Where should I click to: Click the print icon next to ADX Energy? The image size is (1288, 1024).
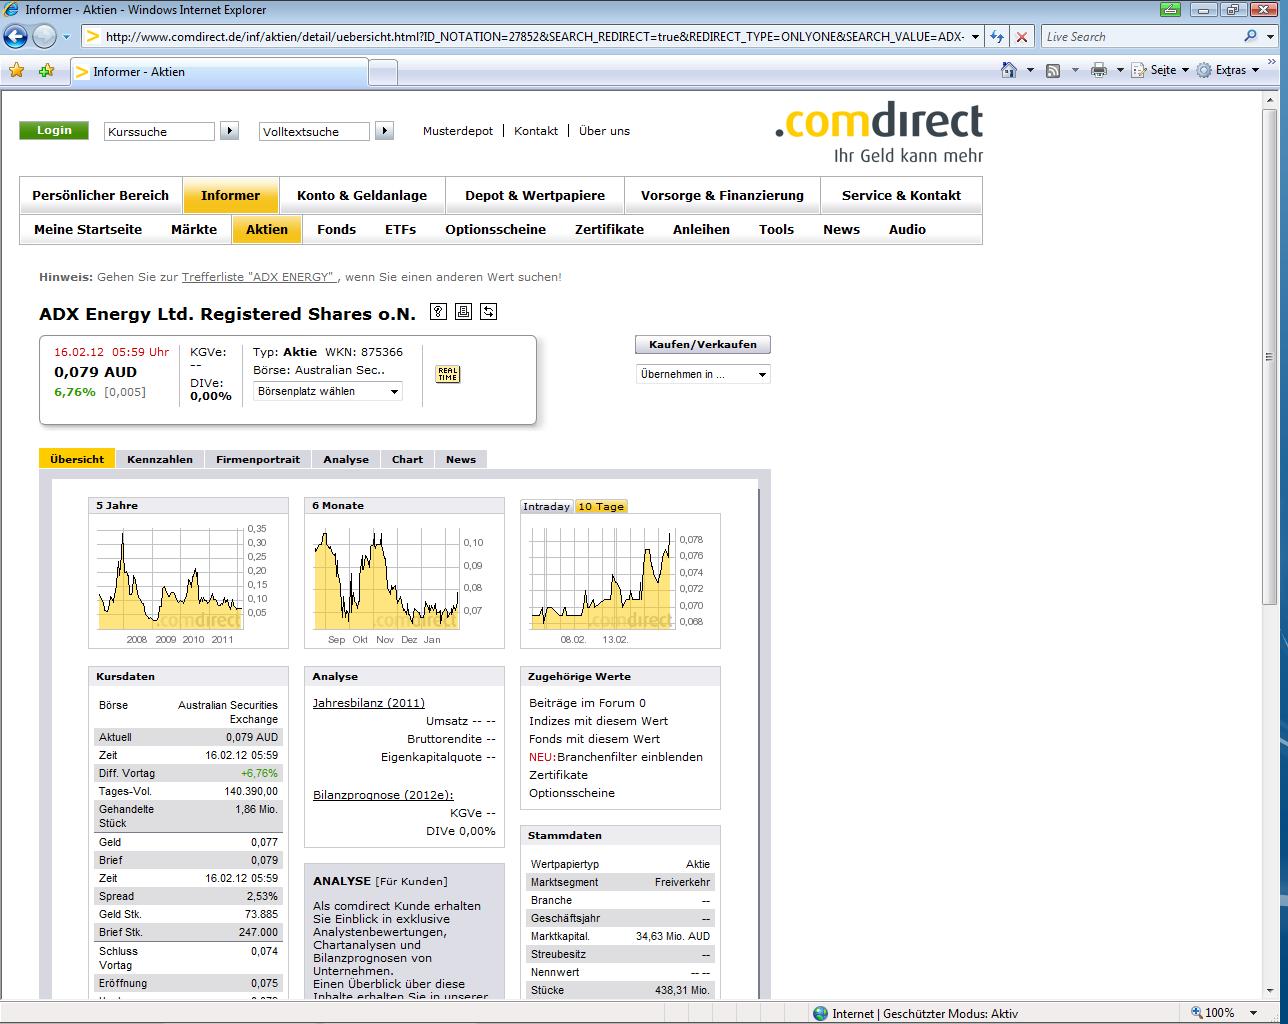[x=463, y=311]
